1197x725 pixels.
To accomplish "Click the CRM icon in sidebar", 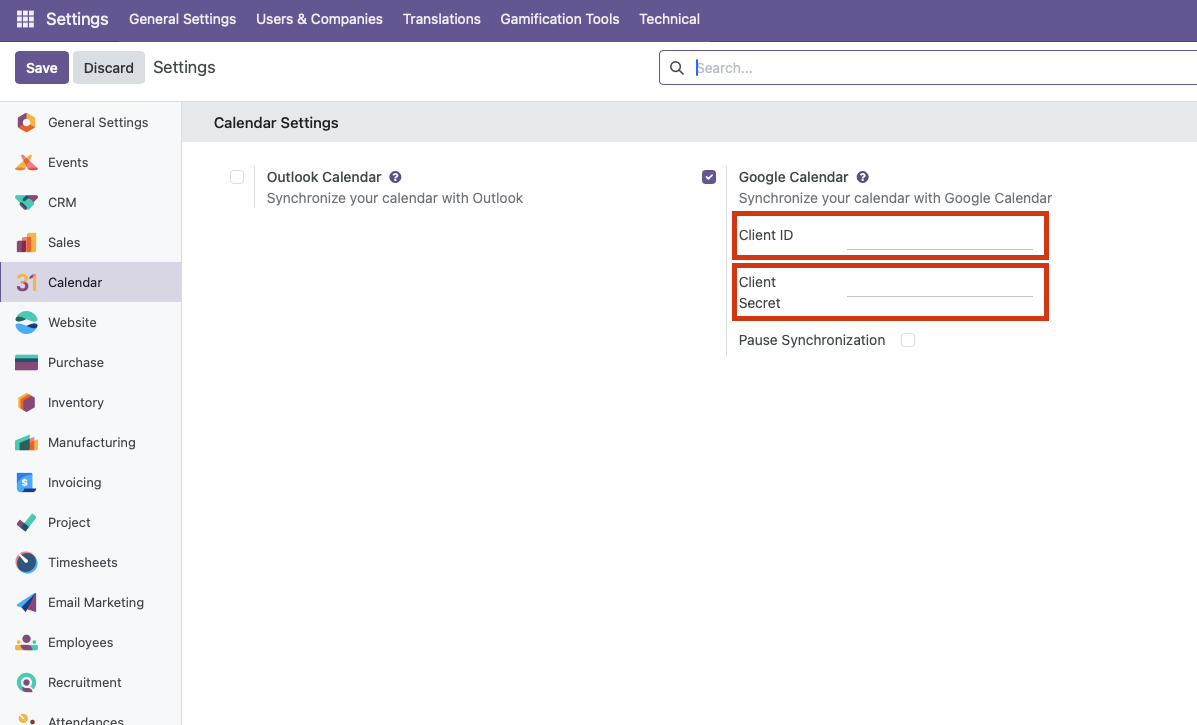I will [27, 203].
